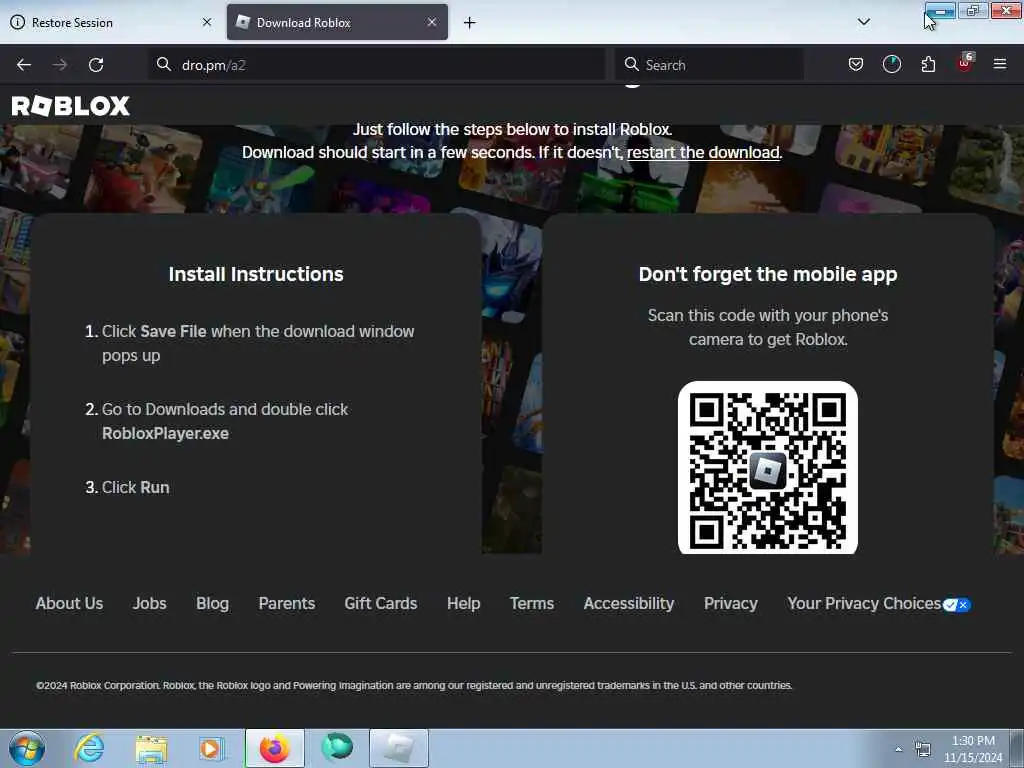Screen dimensions: 1024x768
Task: Click the Save File instruction text
Action: click(x=173, y=331)
